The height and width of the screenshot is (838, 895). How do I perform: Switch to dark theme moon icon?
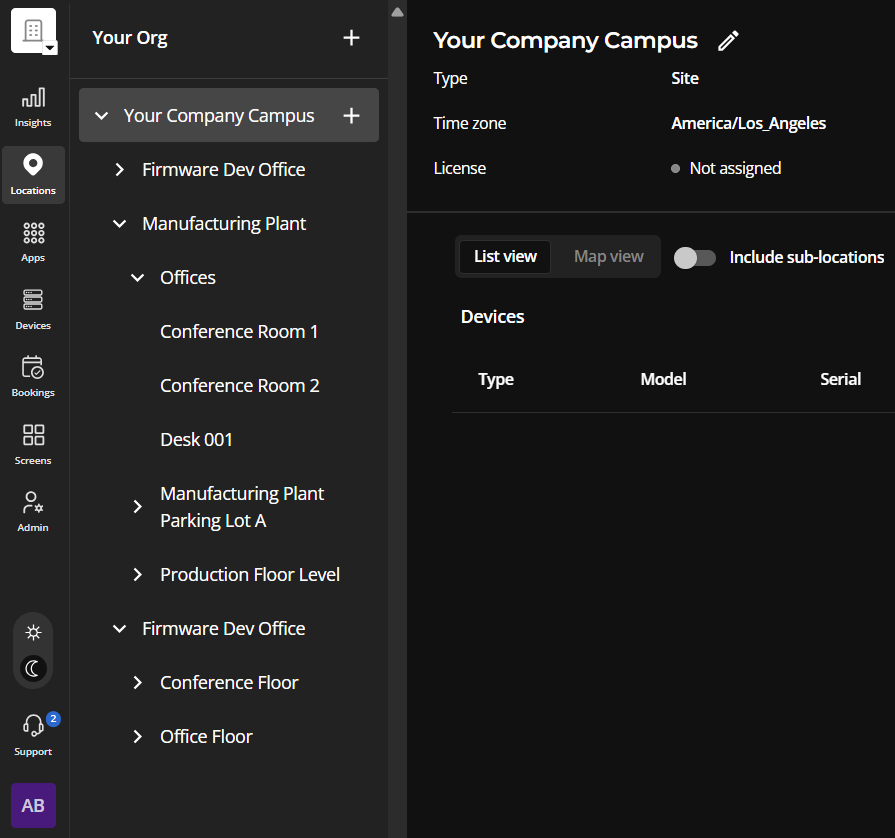pos(33,668)
